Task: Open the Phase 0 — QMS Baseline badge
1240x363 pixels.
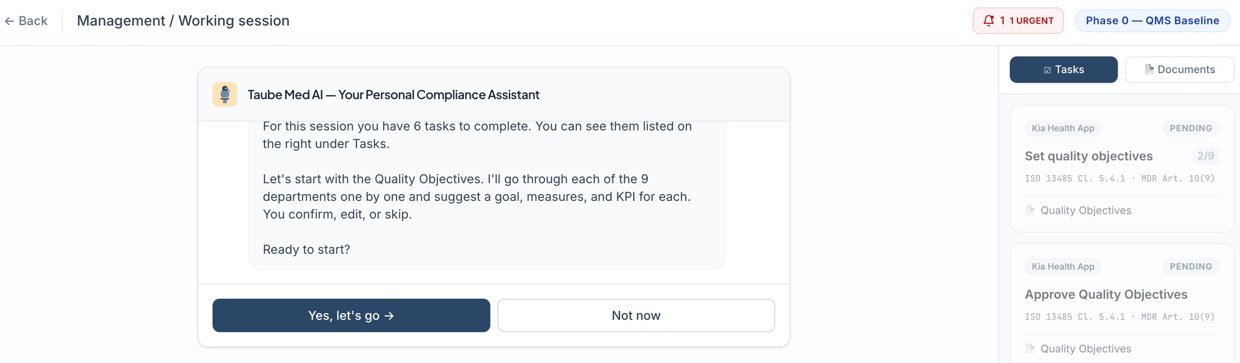Action: (x=1153, y=21)
